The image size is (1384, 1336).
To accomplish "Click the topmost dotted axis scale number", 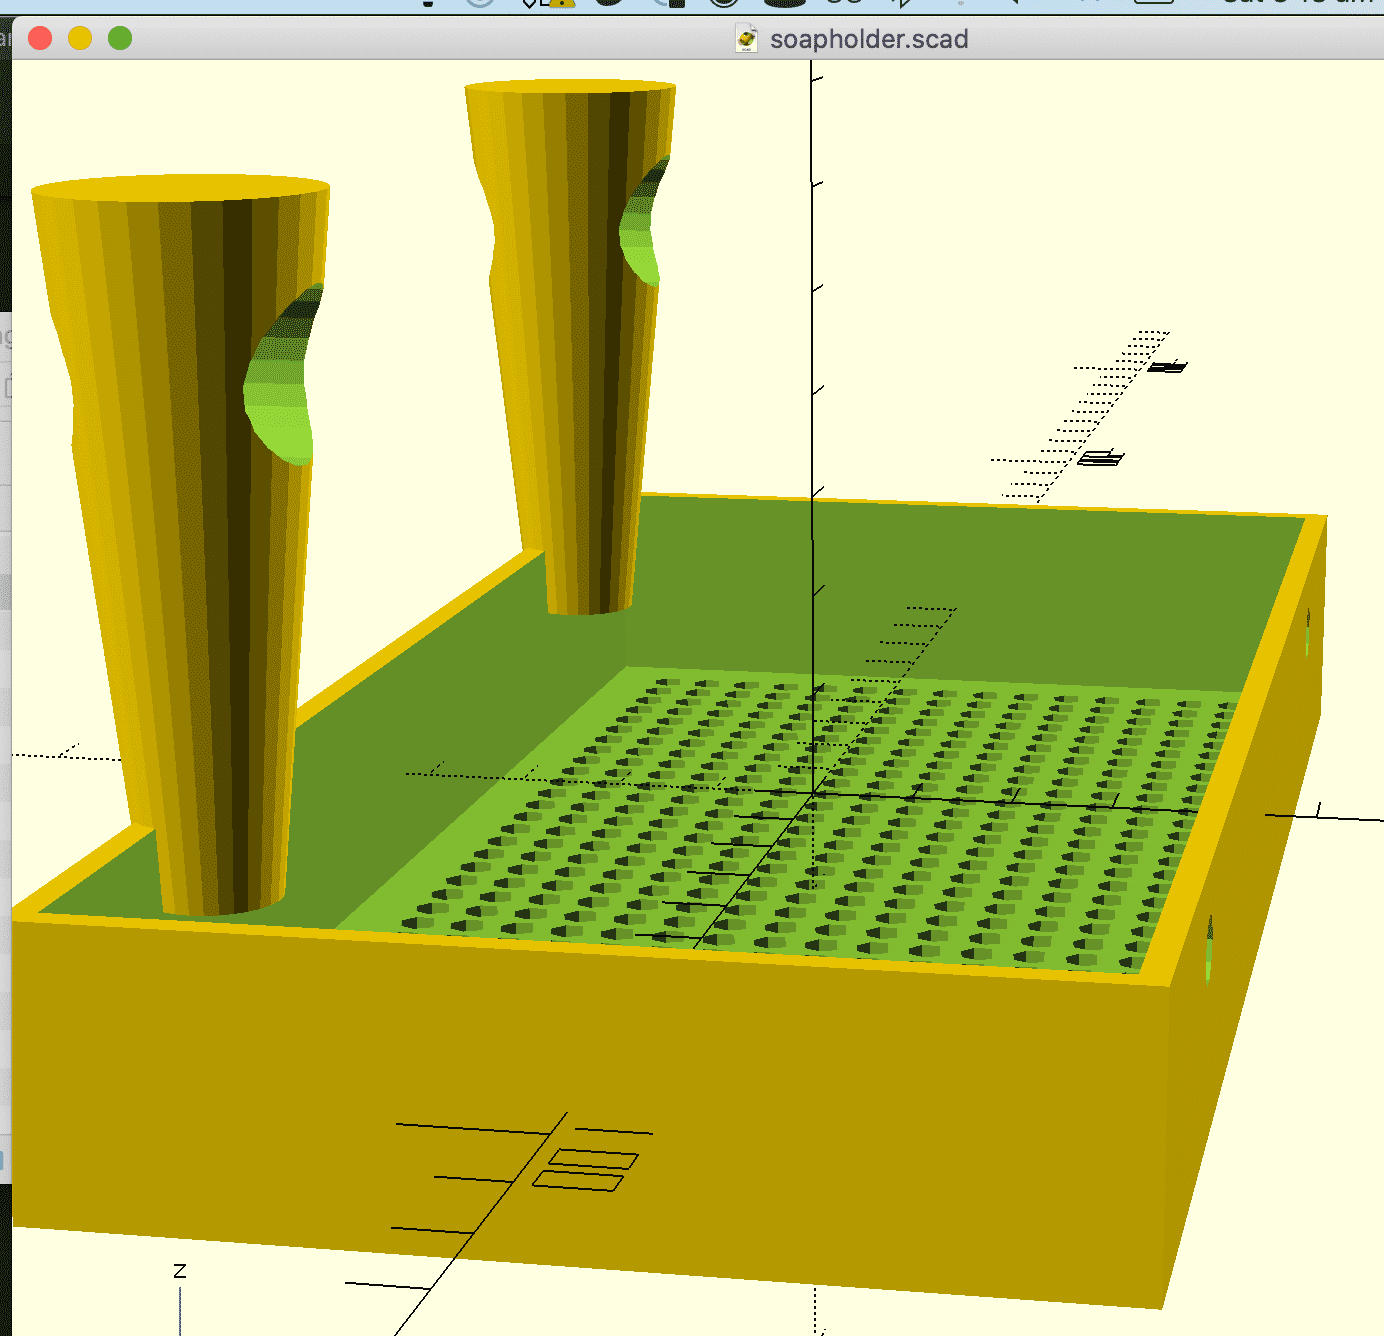I will [x=1167, y=367].
